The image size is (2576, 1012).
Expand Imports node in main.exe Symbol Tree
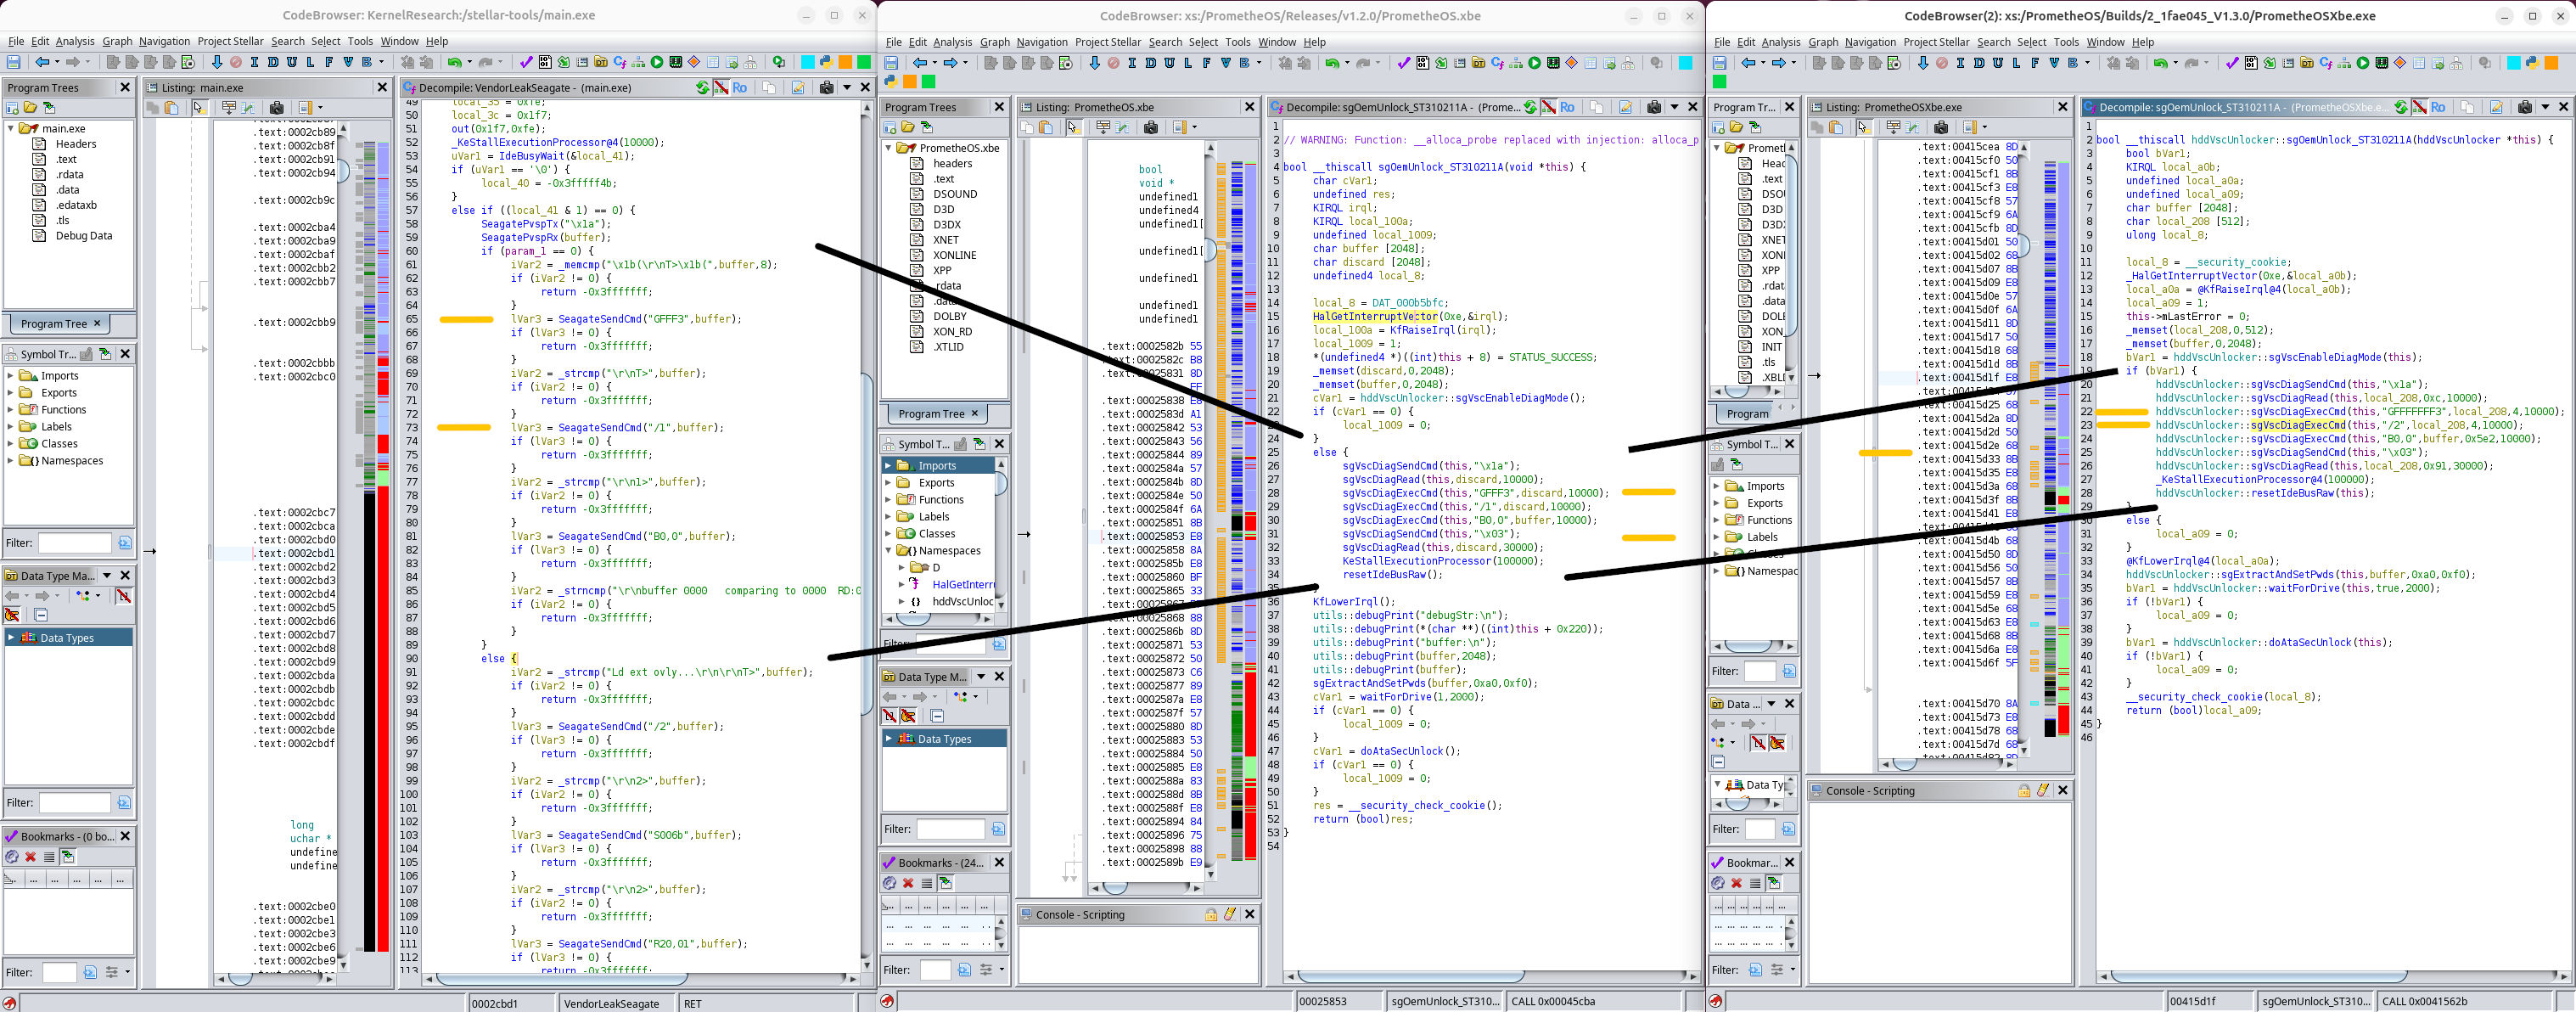pos(11,376)
